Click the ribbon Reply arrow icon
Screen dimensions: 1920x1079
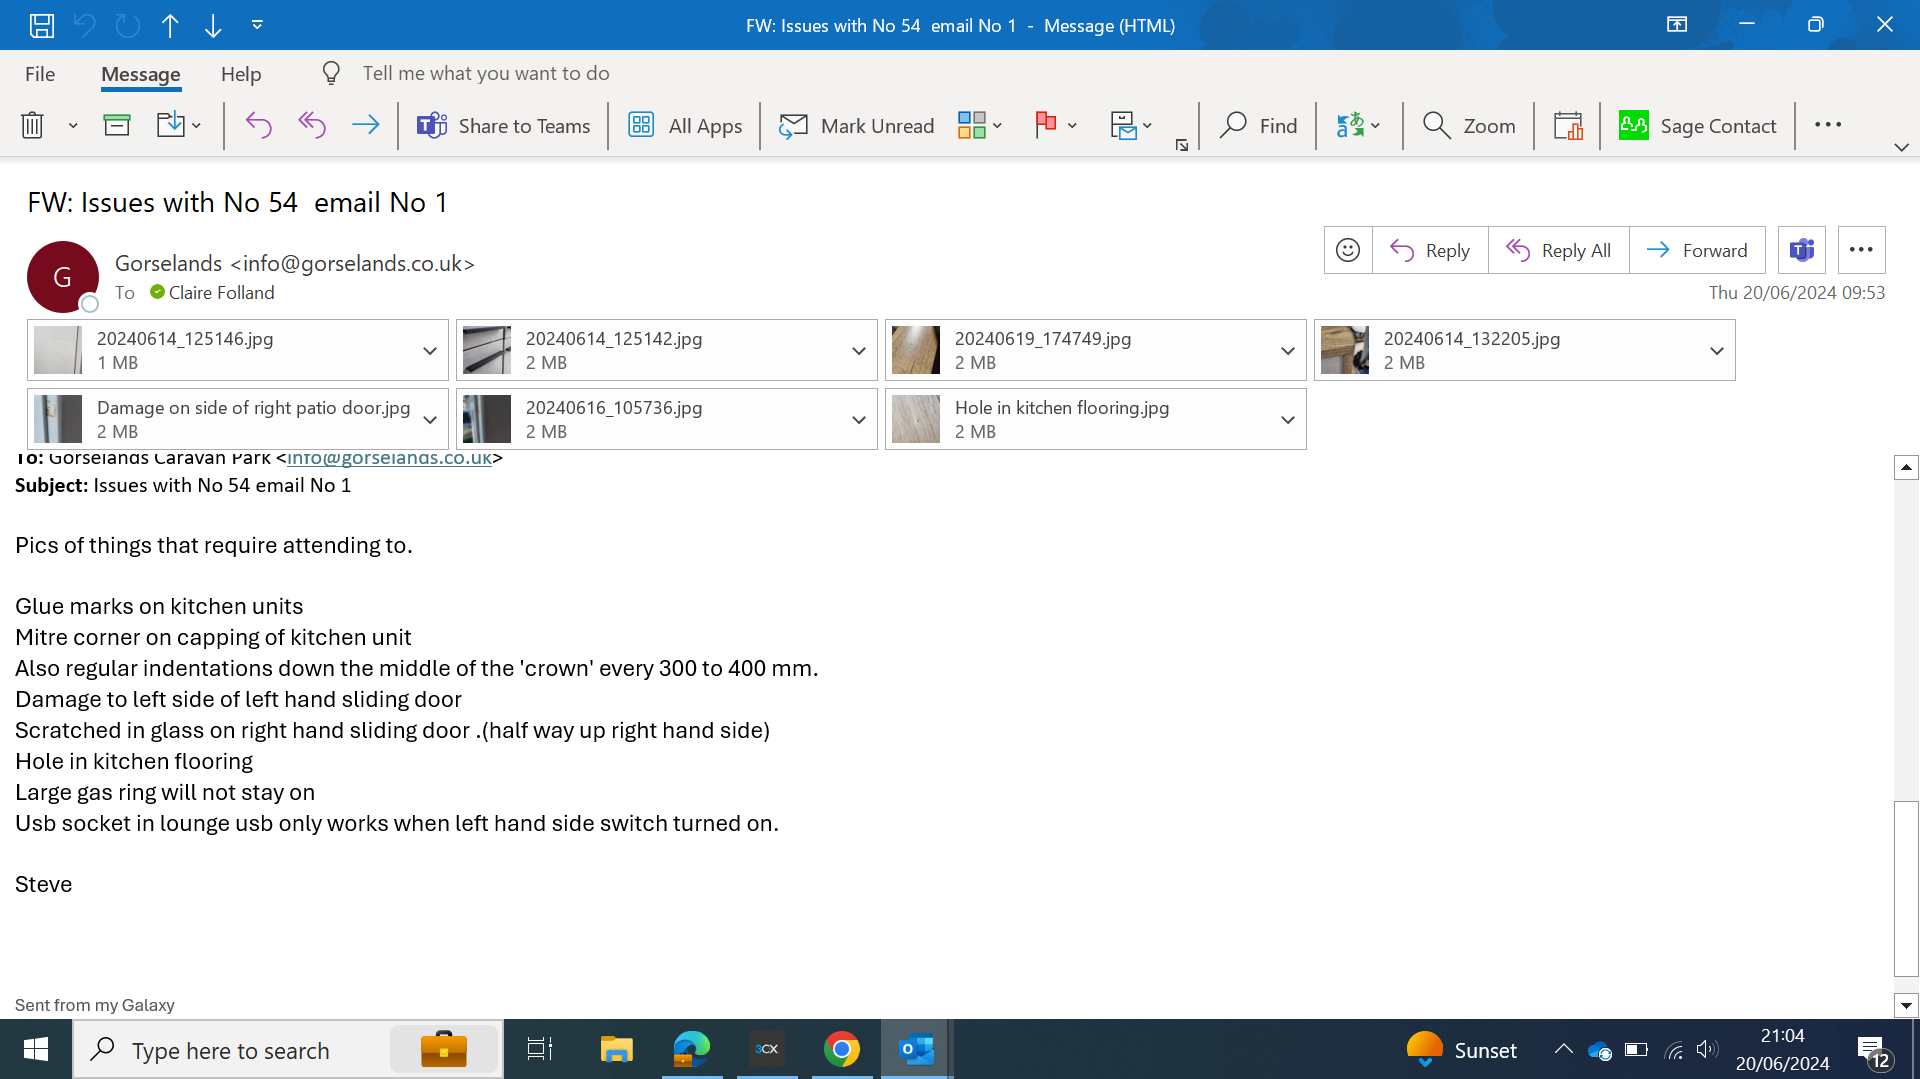[x=258, y=125]
